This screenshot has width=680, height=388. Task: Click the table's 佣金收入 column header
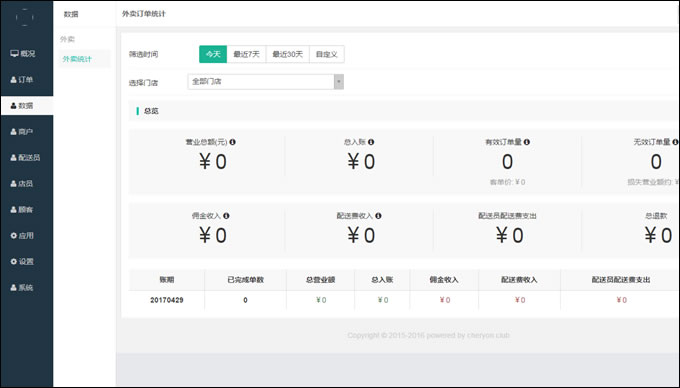pos(444,280)
